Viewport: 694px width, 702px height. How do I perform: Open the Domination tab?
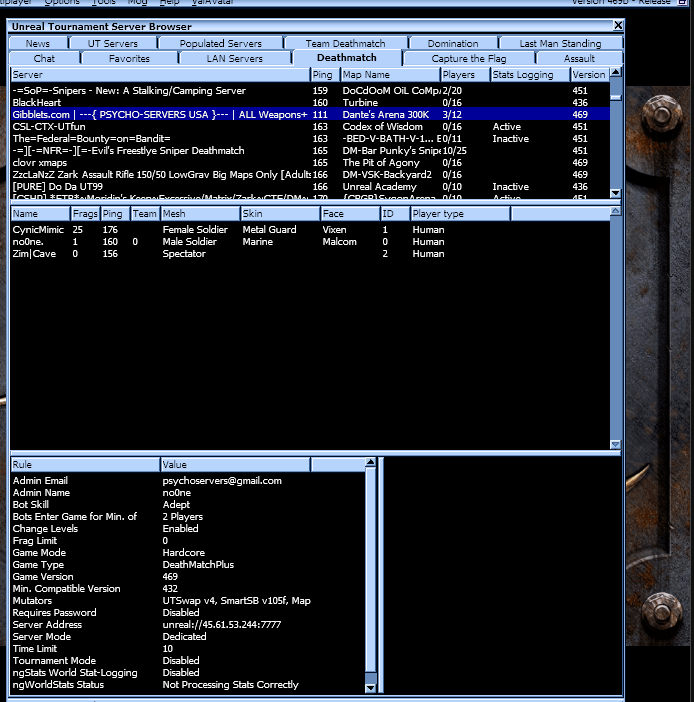click(453, 43)
